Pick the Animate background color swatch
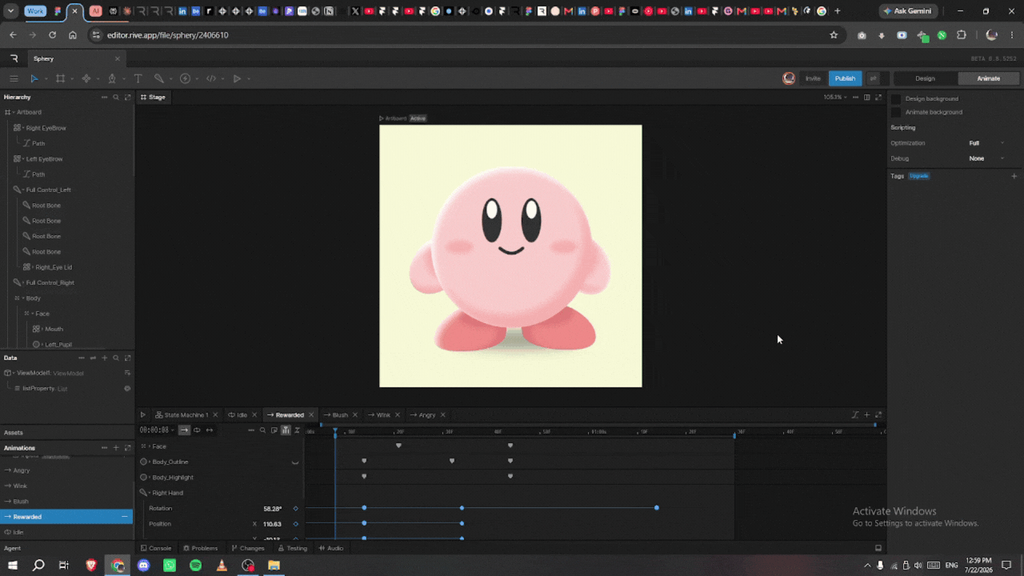 coord(896,112)
